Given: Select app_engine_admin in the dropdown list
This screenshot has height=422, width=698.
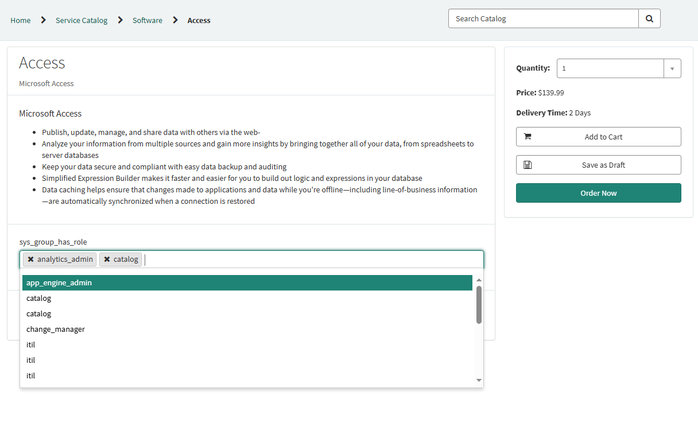Looking at the screenshot, I should pyautogui.click(x=247, y=283).
